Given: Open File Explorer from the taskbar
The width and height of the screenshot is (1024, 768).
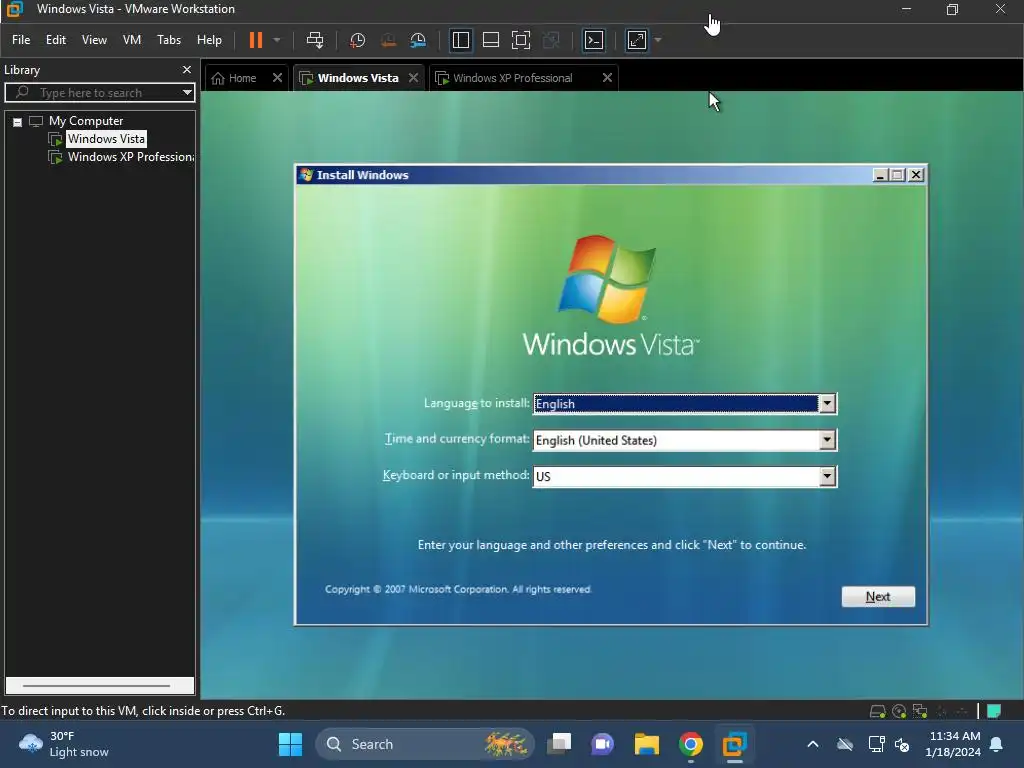Looking at the screenshot, I should pos(647,744).
